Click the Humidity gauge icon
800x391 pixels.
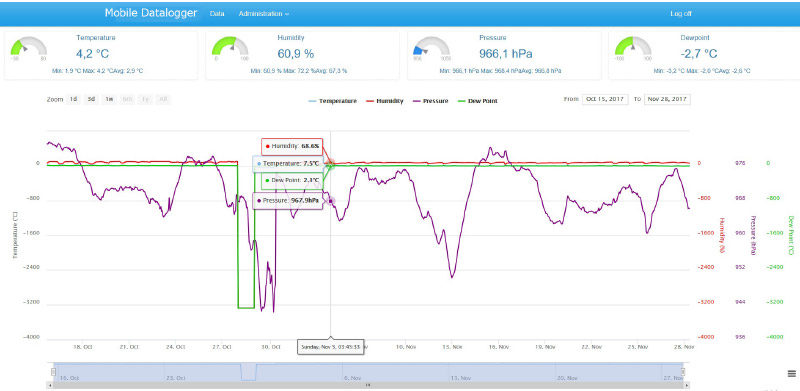click(230, 47)
